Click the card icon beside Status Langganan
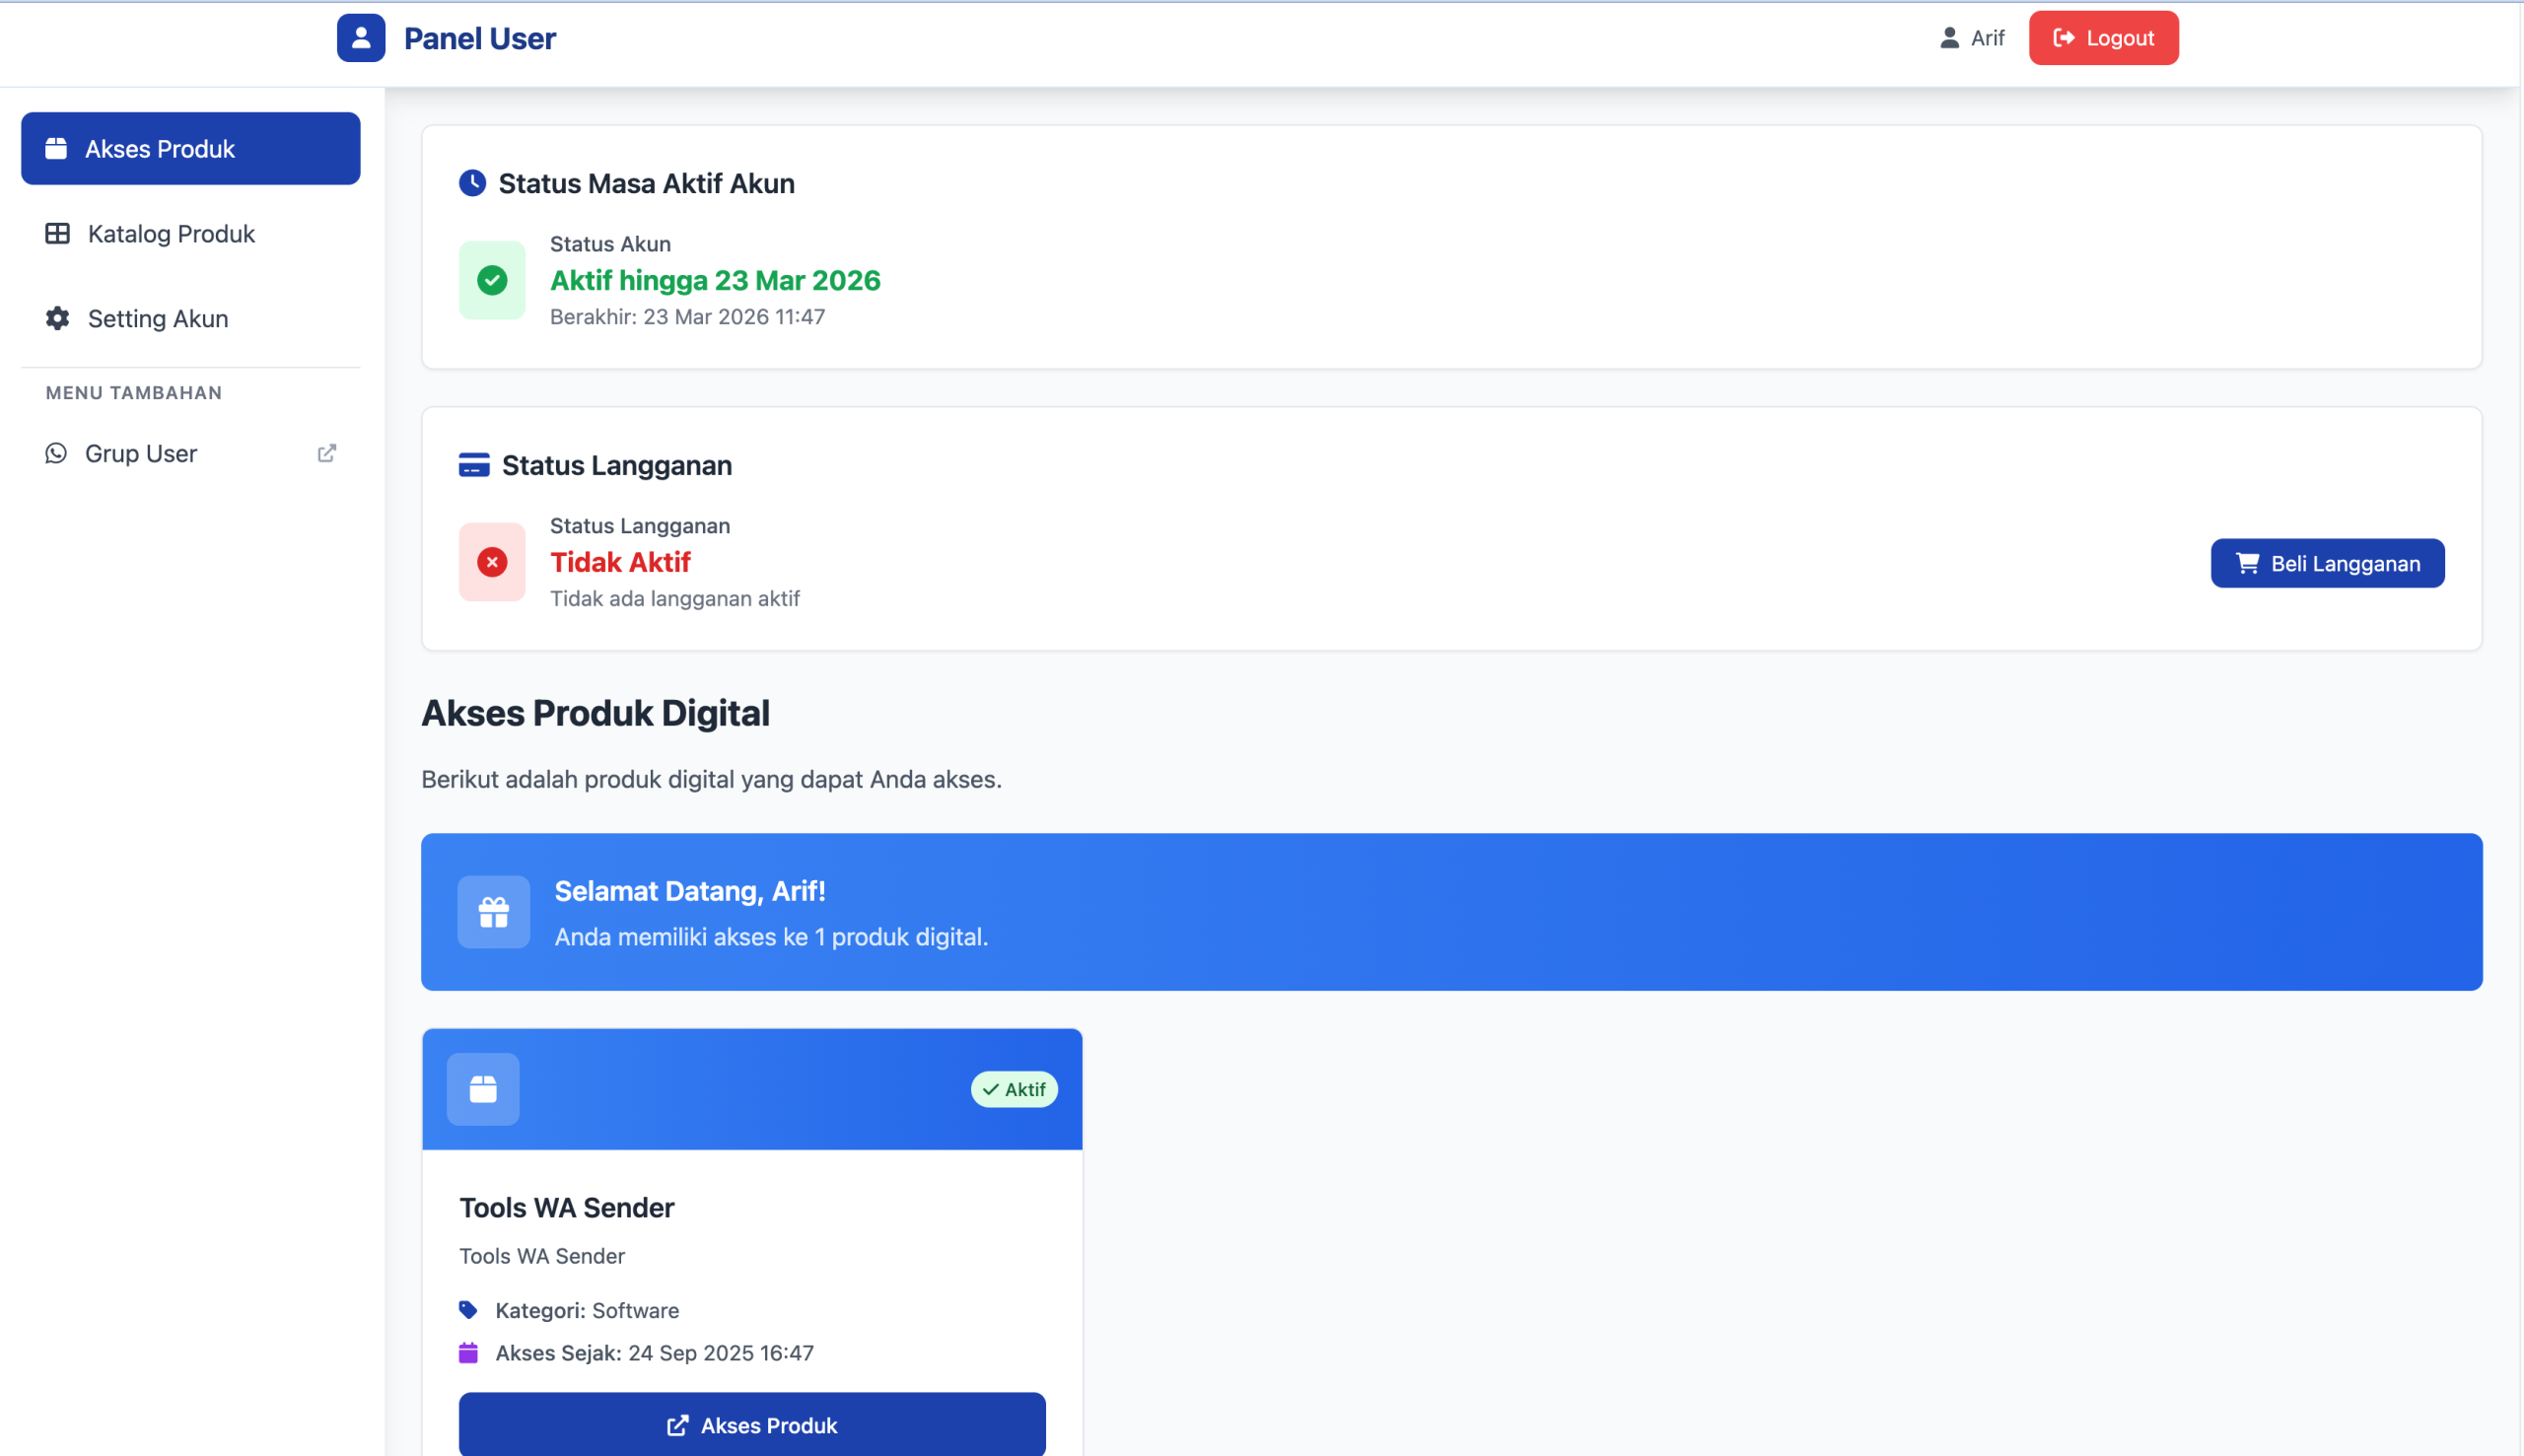Viewport: 2524px width, 1456px height. click(x=474, y=465)
